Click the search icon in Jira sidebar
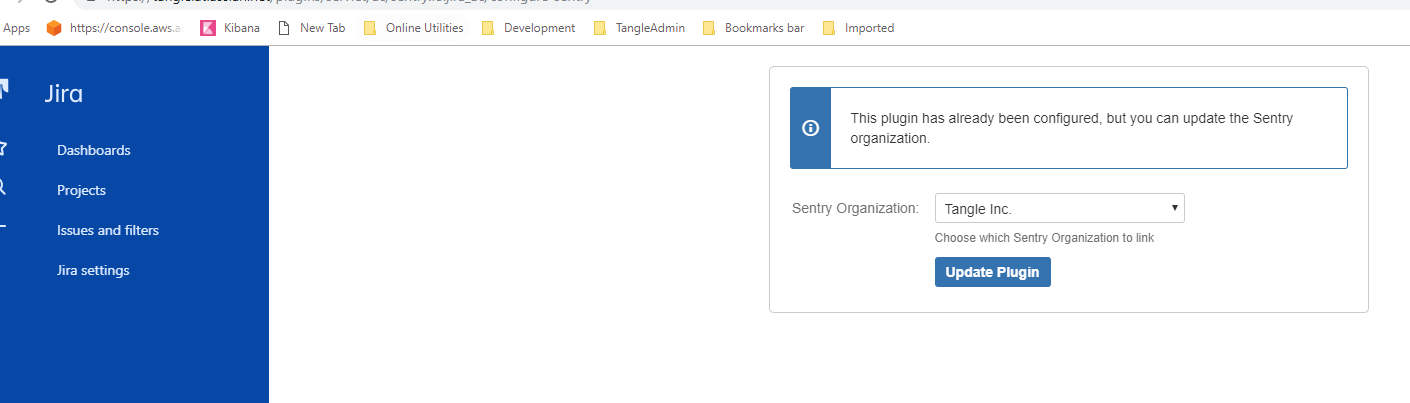Viewport: 1410px width, 403px height. click(x=3, y=186)
